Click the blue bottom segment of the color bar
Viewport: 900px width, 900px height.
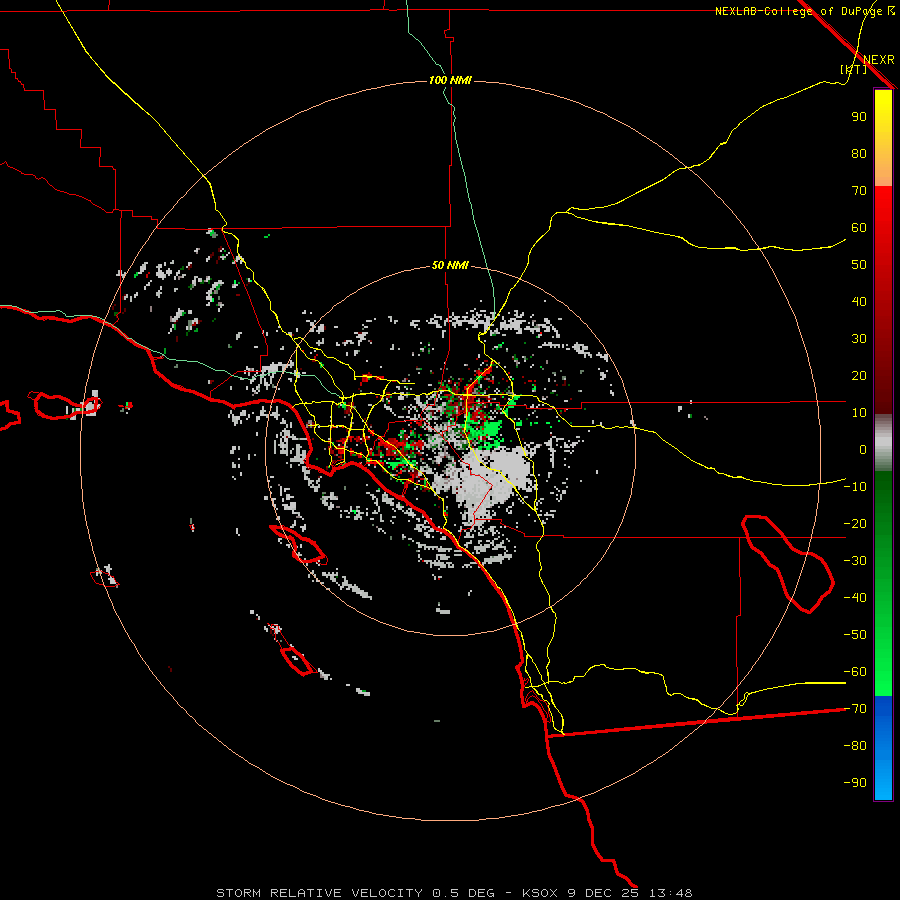coord(883,748)
